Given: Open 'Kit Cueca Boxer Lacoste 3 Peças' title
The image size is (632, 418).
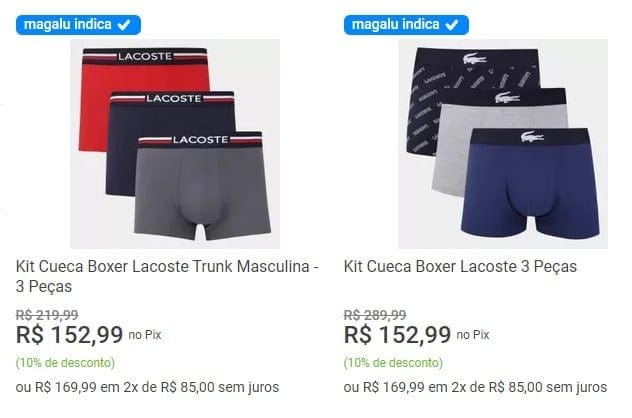Looking at the screenshot, I should 460,266.
